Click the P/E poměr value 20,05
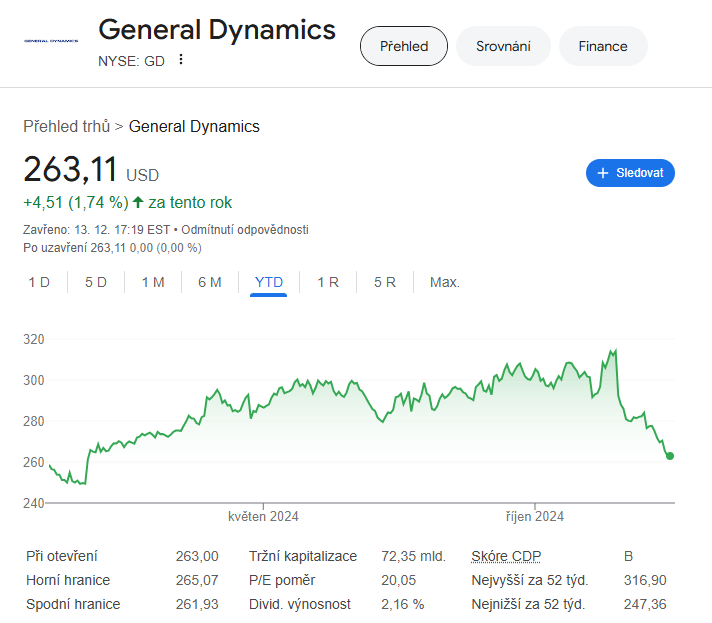 click(x=398, y=580)
